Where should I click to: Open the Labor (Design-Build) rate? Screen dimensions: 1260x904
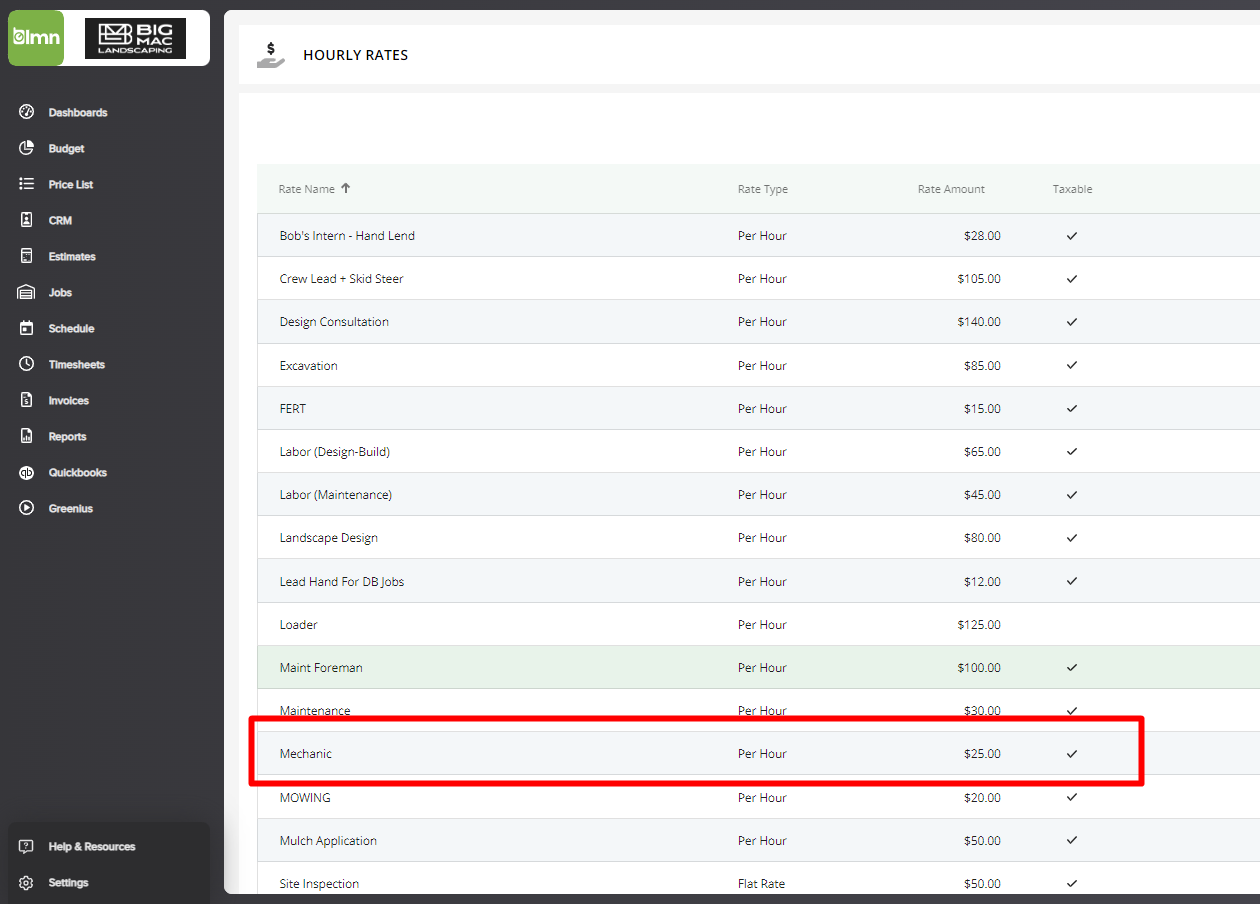click(335, 452)
